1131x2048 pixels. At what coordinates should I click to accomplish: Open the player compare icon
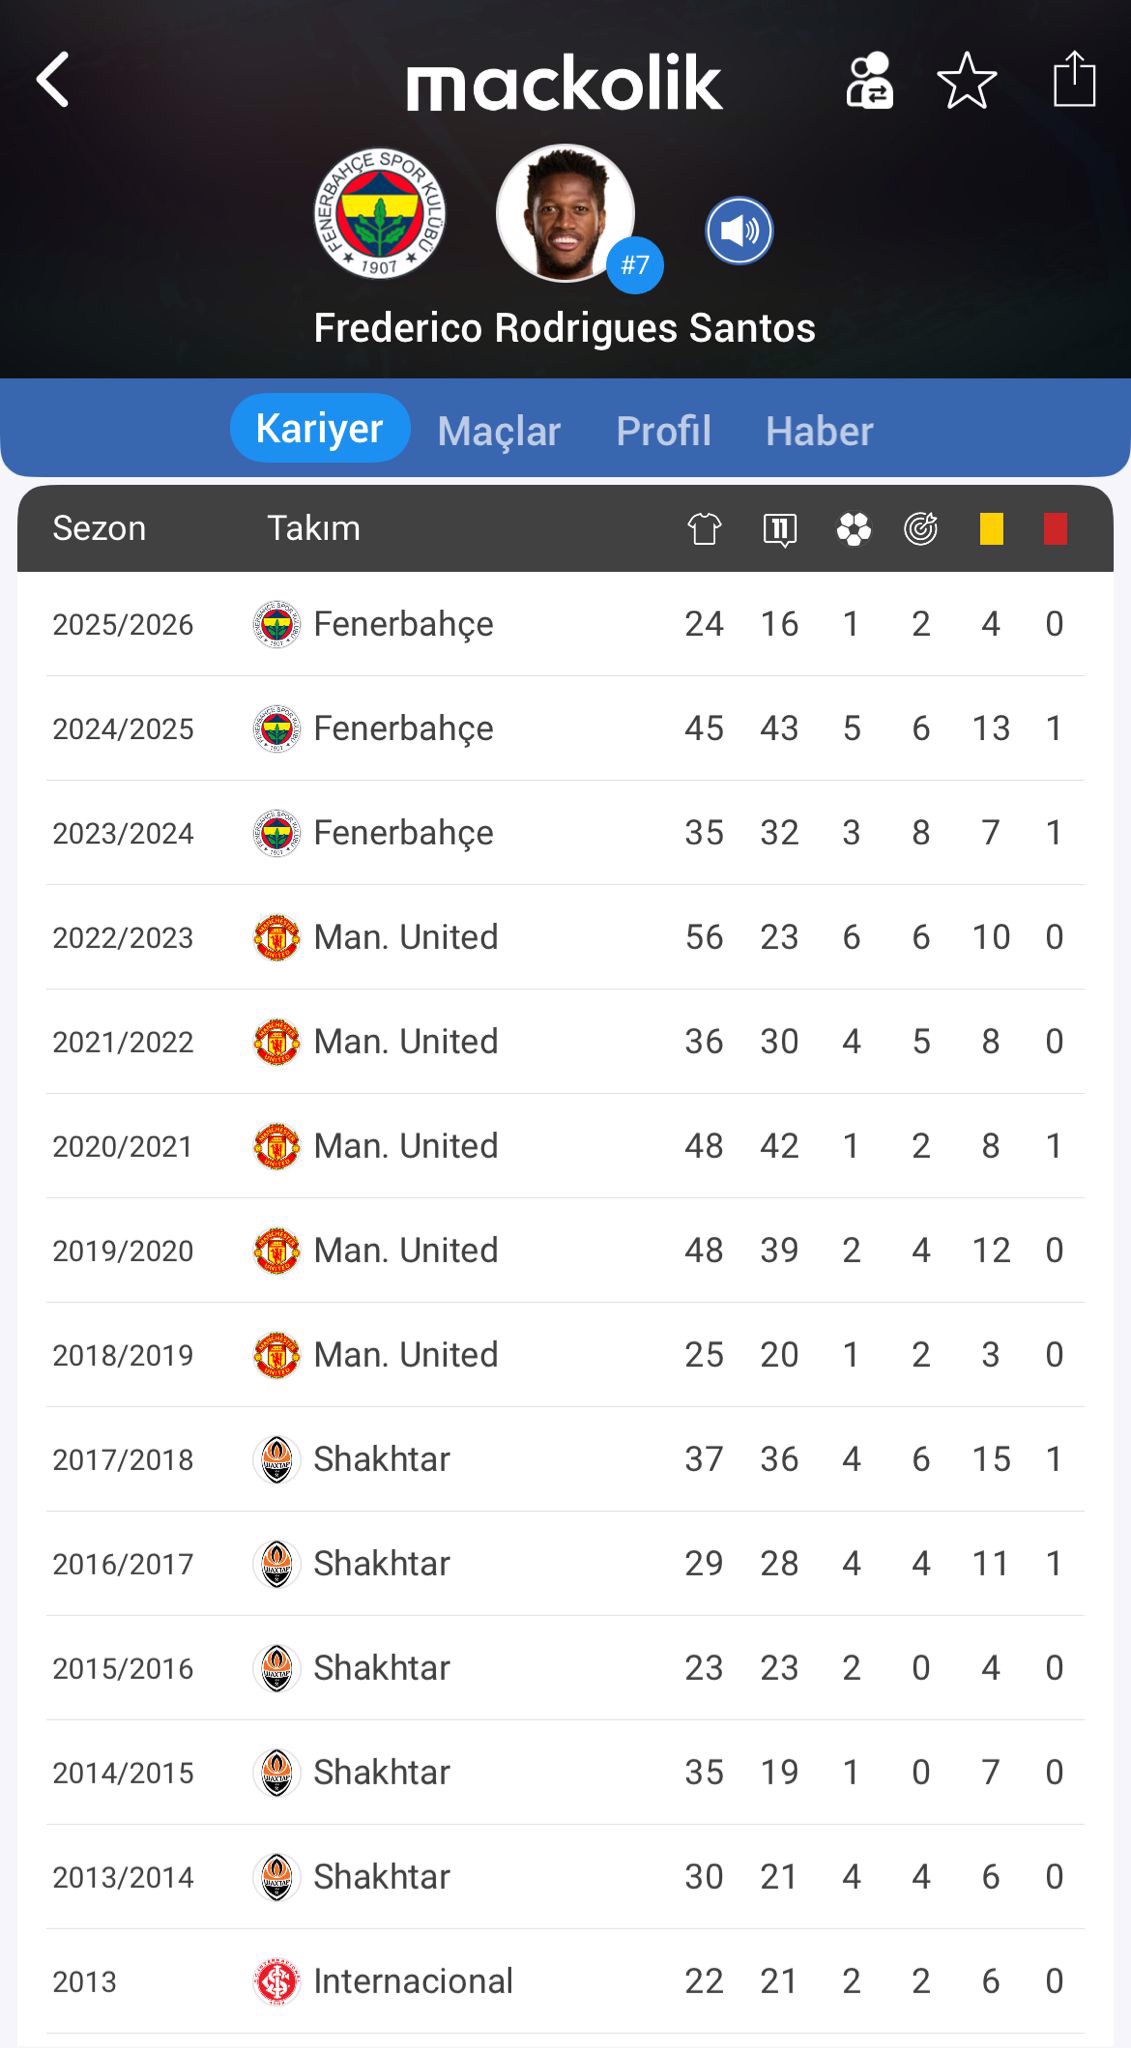(869, 80)
